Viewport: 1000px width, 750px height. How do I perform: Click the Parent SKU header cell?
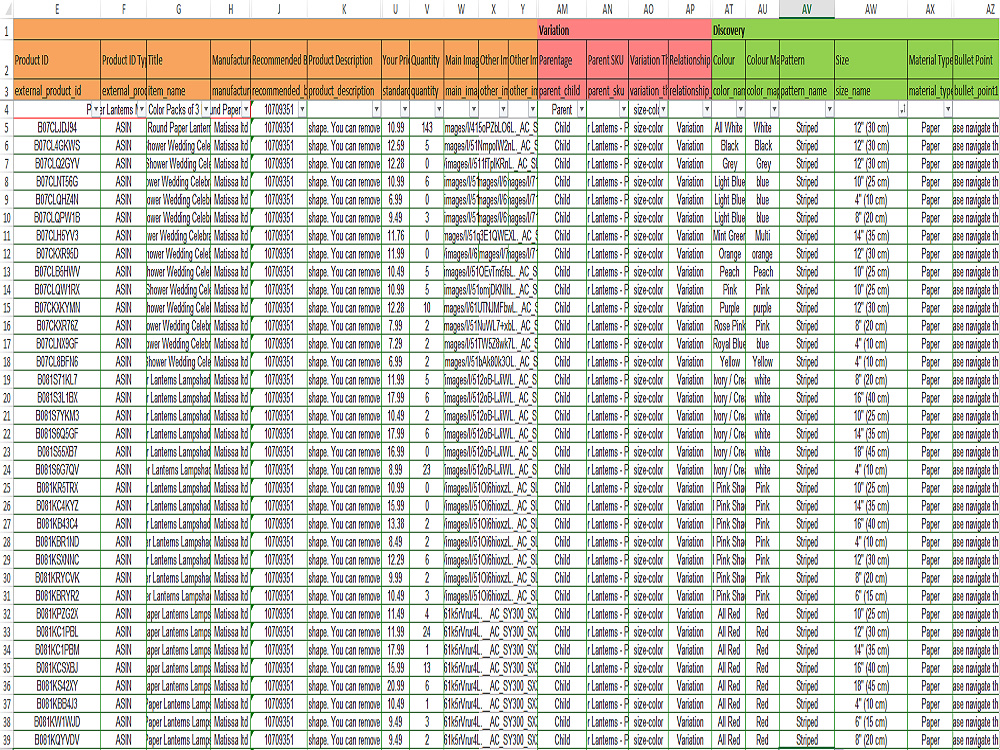click(x=607, y=61)
